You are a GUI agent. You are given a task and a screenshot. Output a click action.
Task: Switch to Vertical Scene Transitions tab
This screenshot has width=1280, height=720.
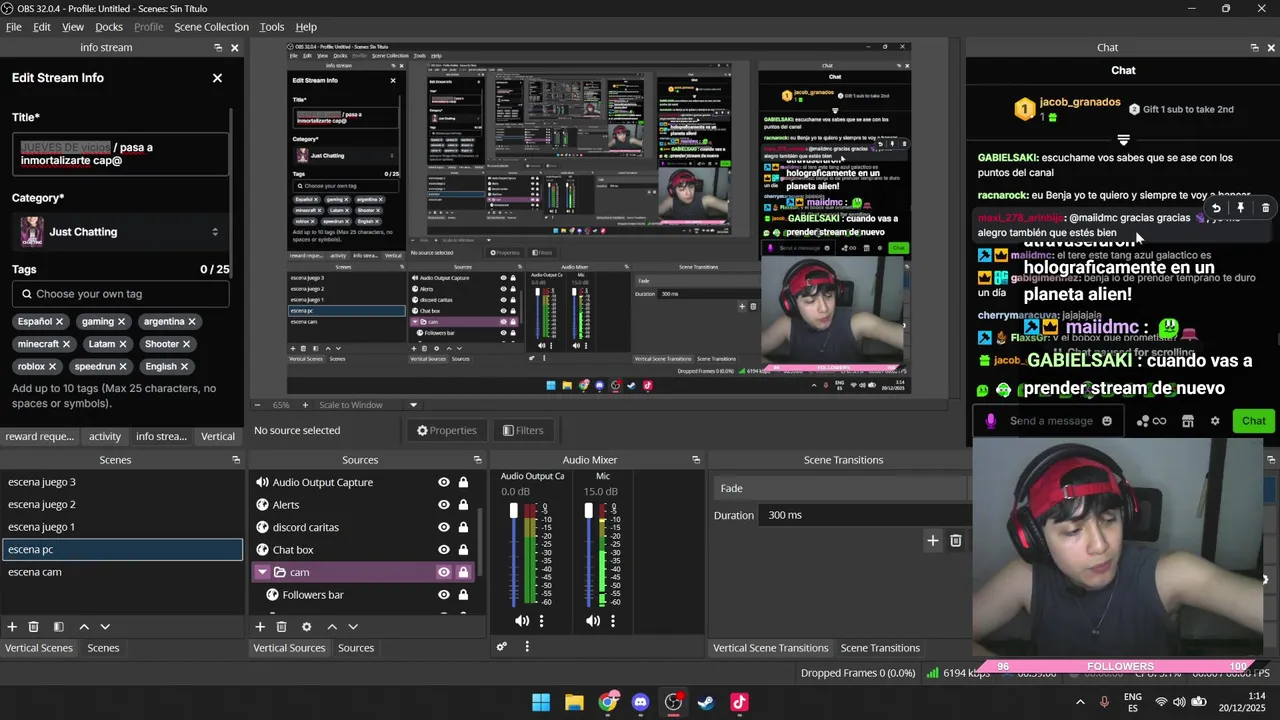(x=770, y=648)
